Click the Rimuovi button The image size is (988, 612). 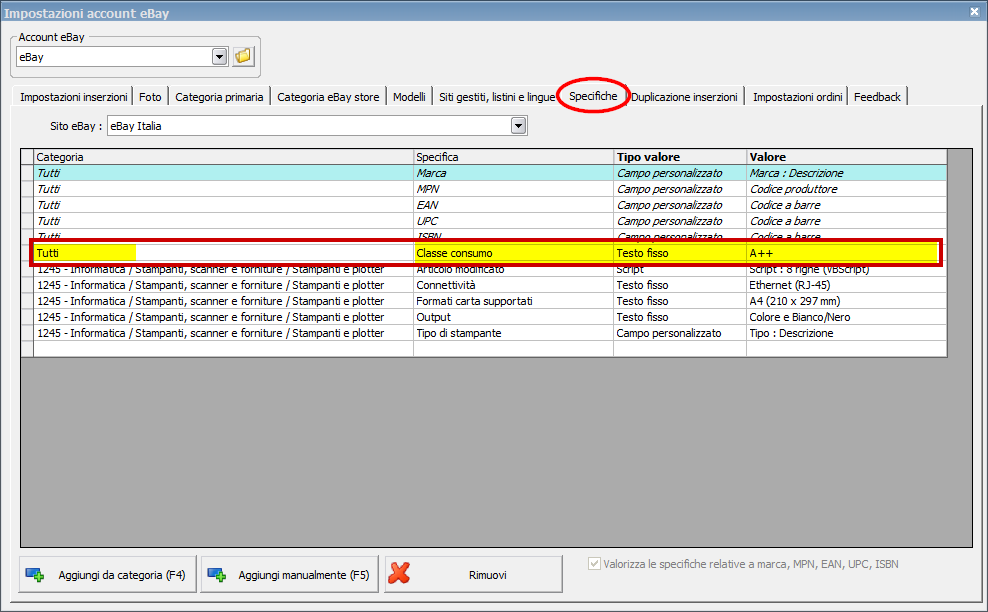click(x=473, y=574)
